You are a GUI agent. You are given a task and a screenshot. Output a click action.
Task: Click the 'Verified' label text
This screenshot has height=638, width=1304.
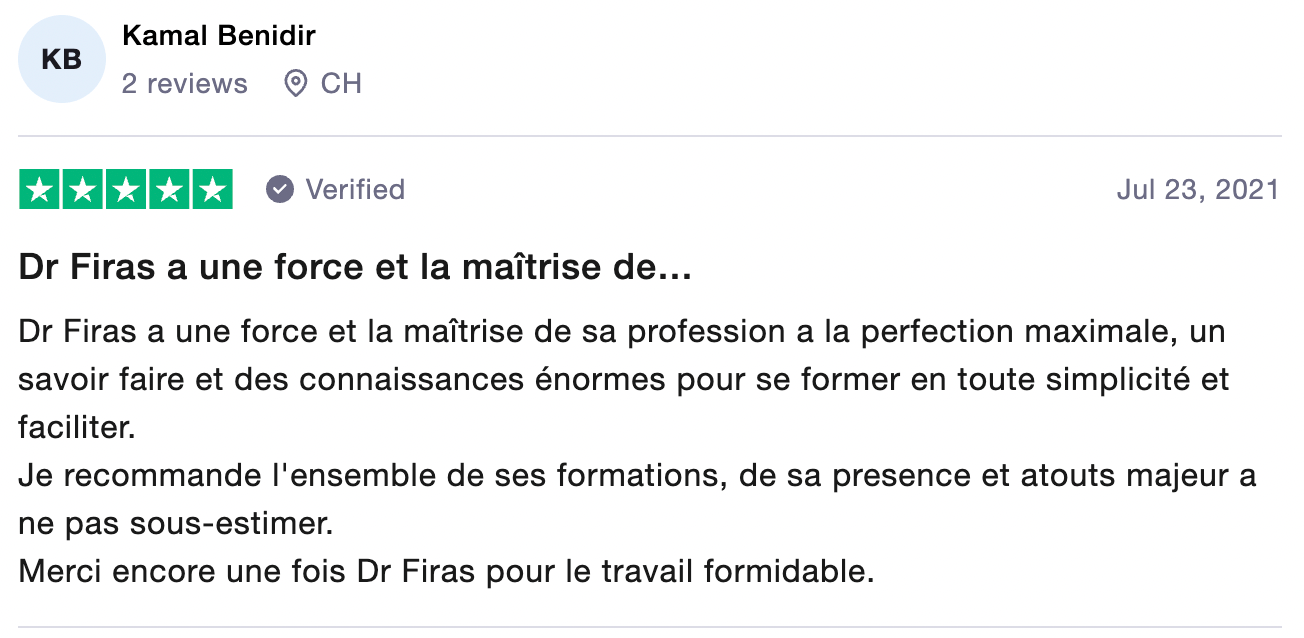355,189
